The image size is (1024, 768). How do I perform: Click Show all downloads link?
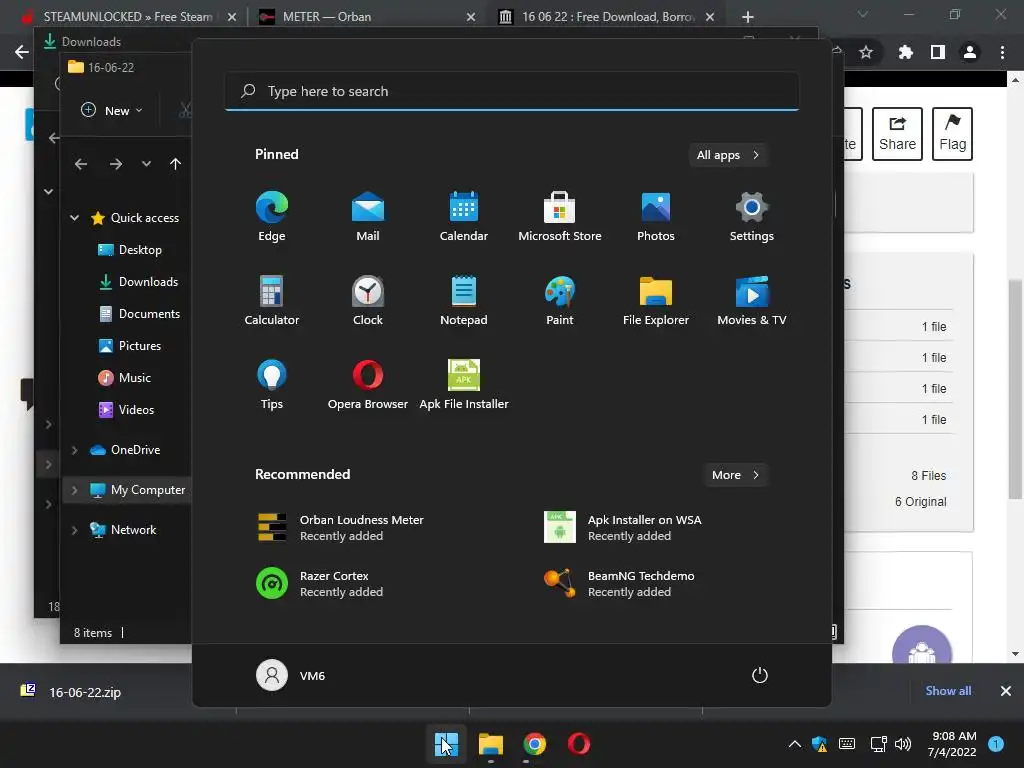point(948,691)
